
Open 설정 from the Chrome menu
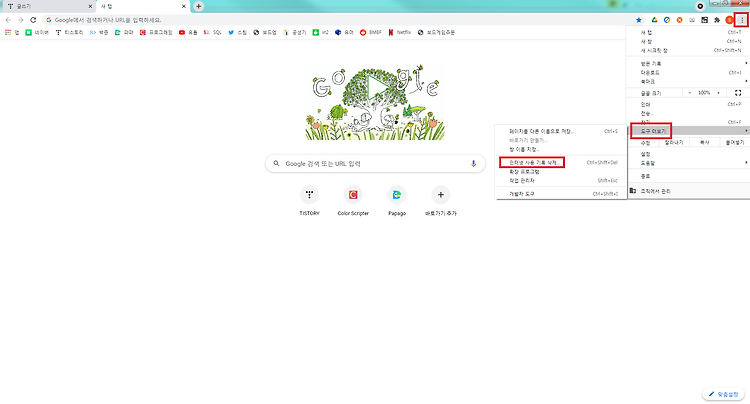[x=687, y=154]
